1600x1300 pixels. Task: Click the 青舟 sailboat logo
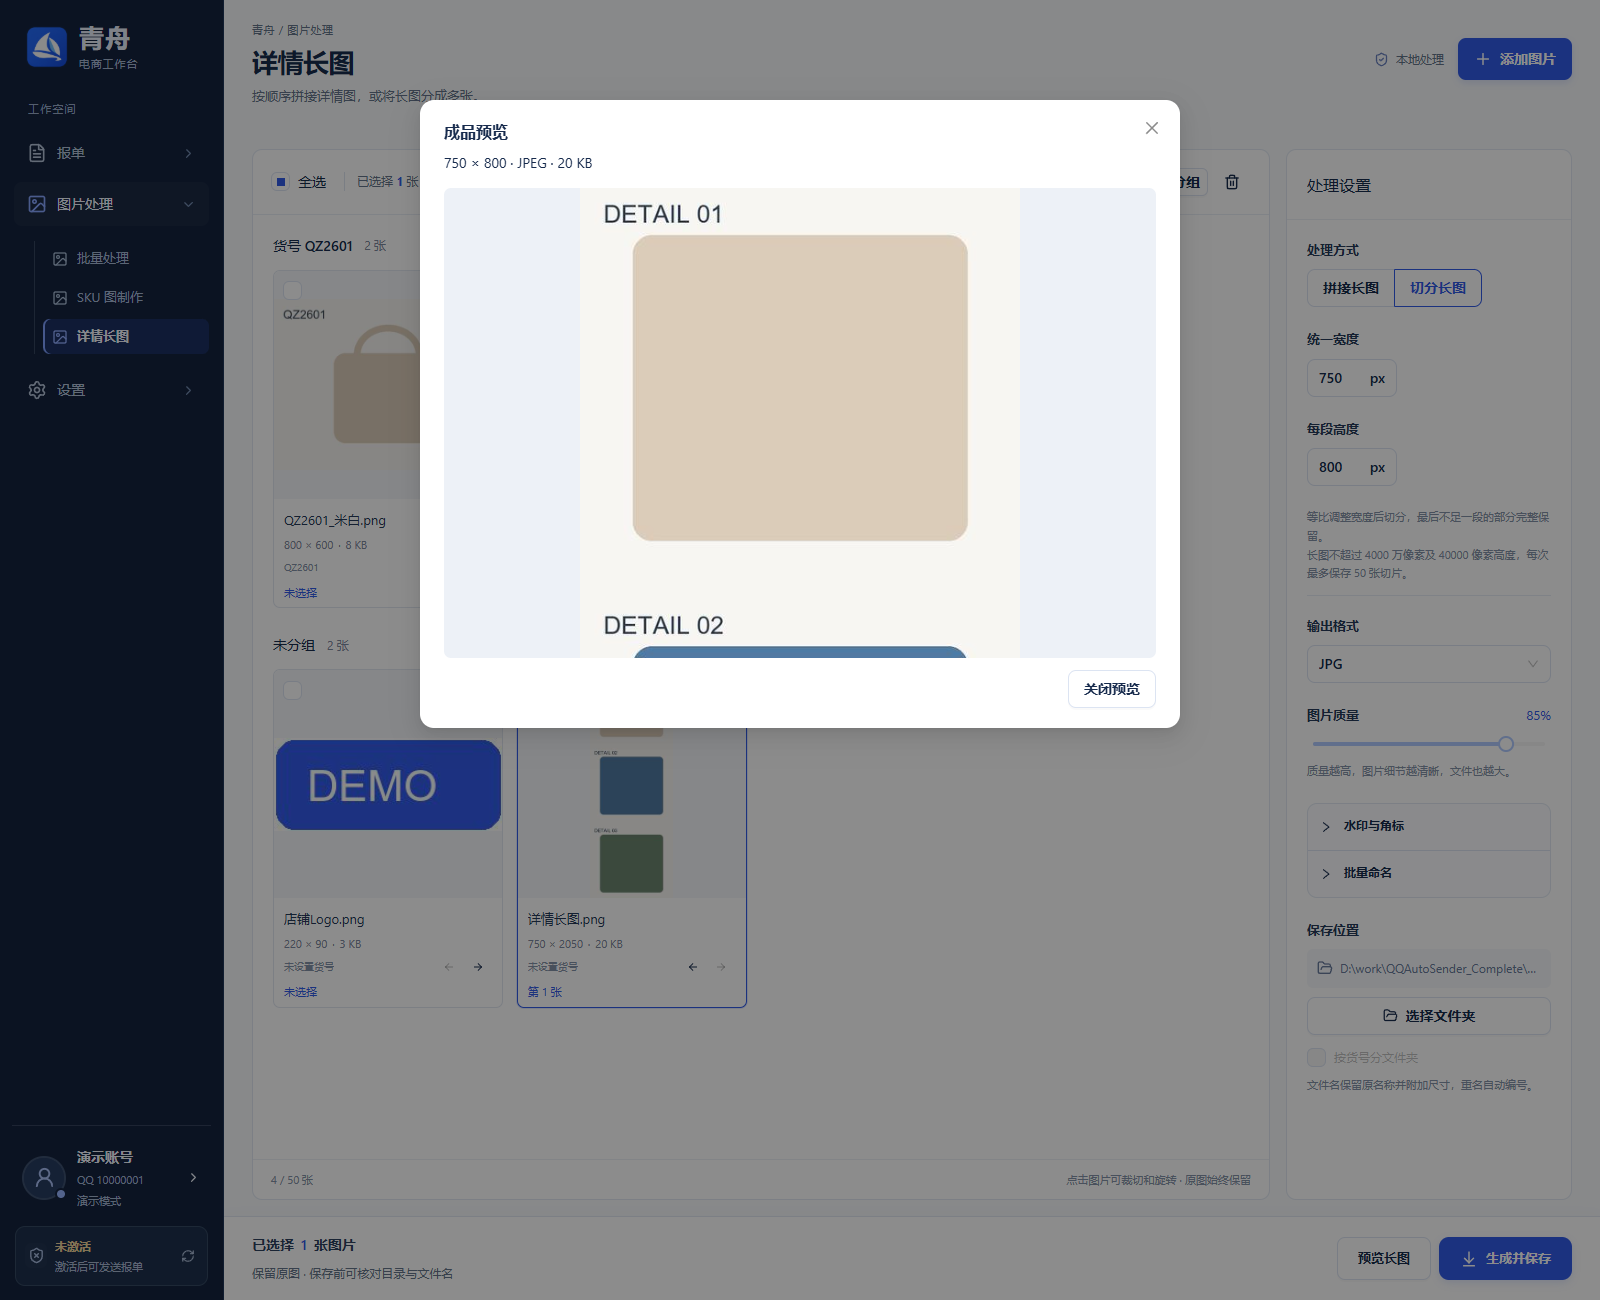[x=47, y=47]
